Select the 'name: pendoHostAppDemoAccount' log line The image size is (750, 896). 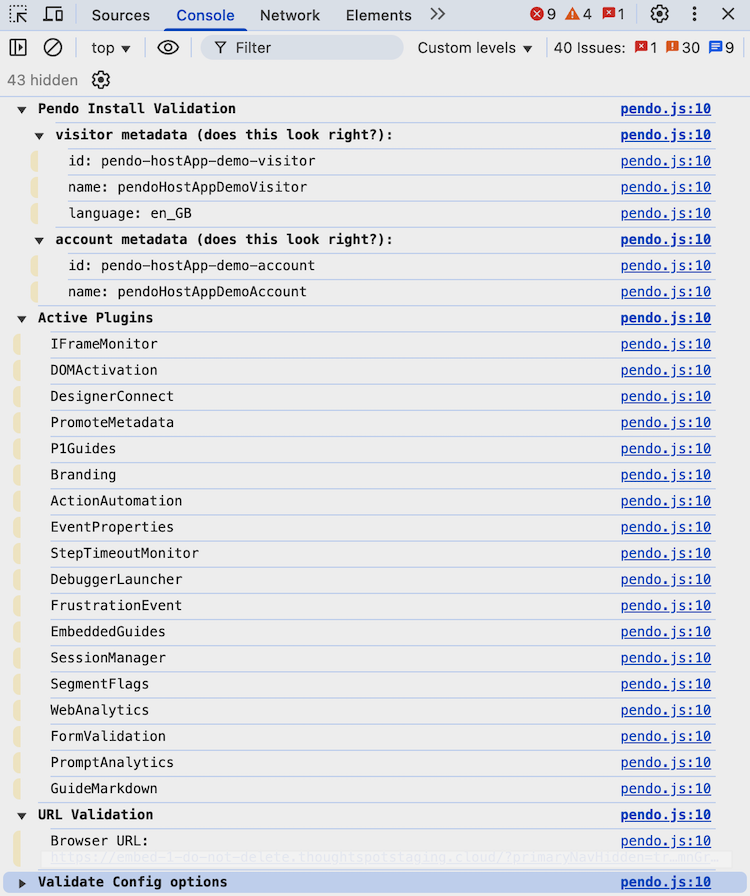[x=188, y=292]
